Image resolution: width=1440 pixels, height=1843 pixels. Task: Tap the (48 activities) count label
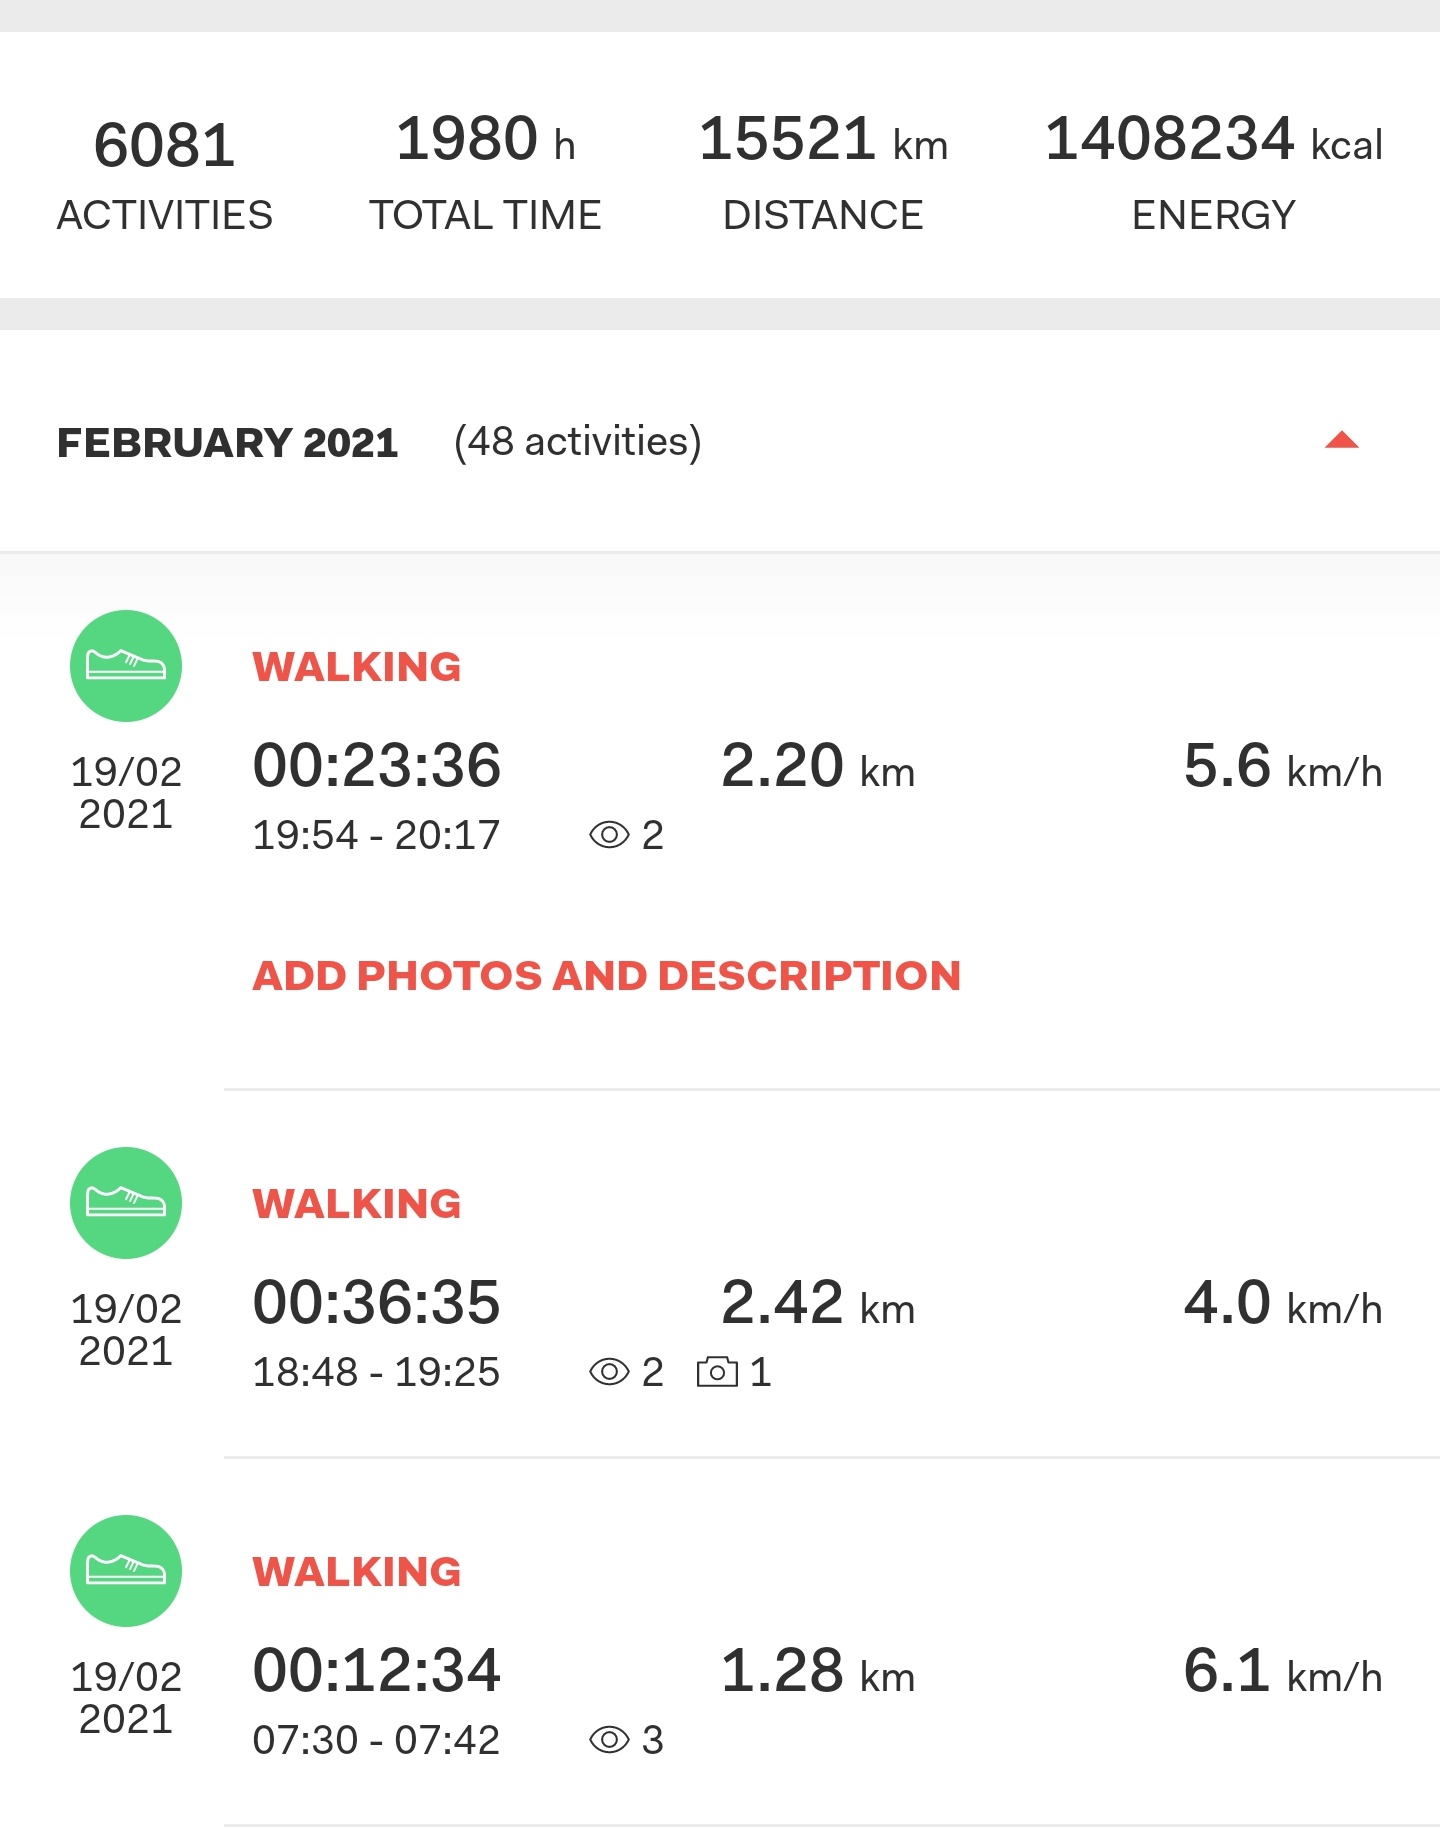tap(578, 442)
